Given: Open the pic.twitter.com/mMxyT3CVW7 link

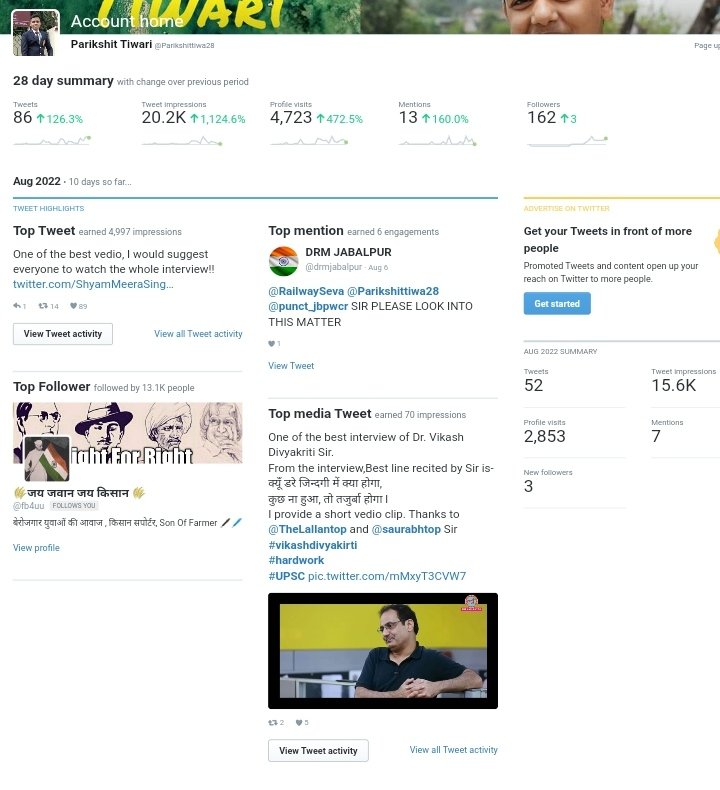Looking at the screenshot, I should pos(387,576).
